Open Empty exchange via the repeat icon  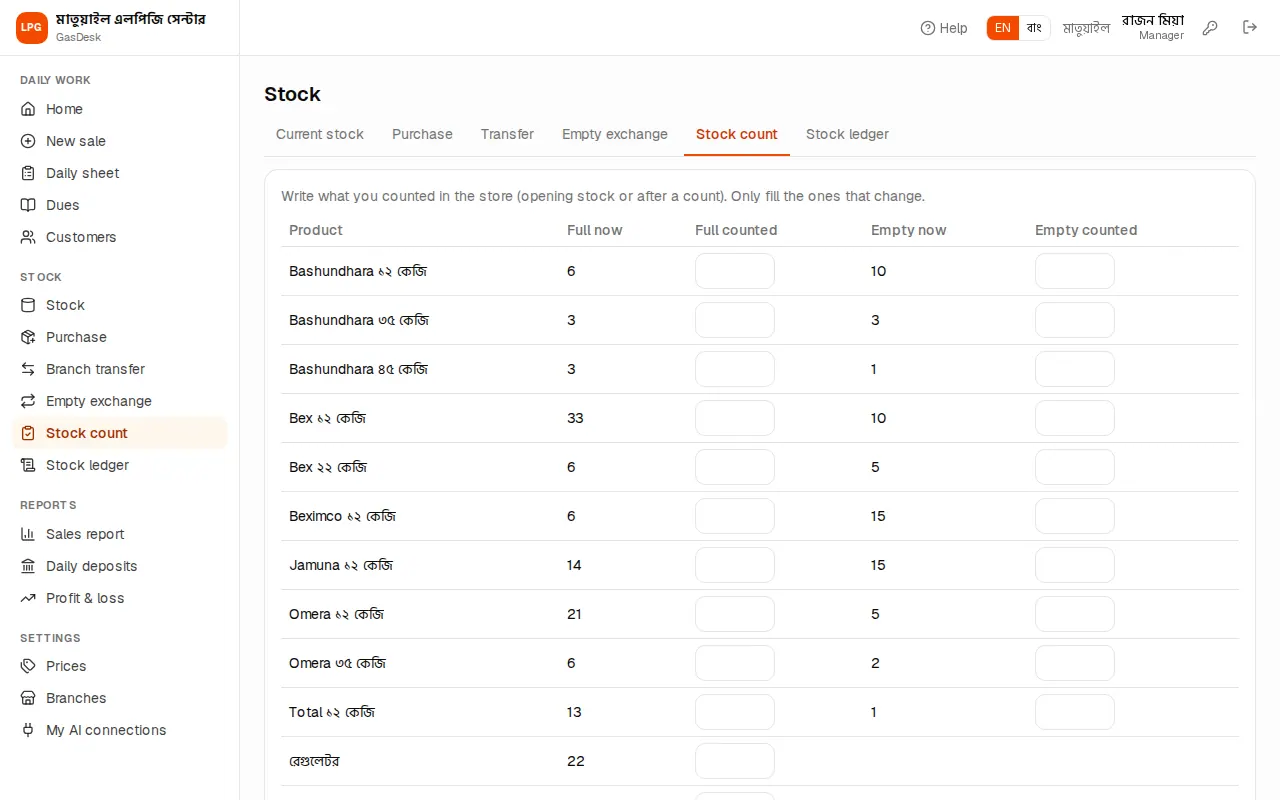pos(28,401)
